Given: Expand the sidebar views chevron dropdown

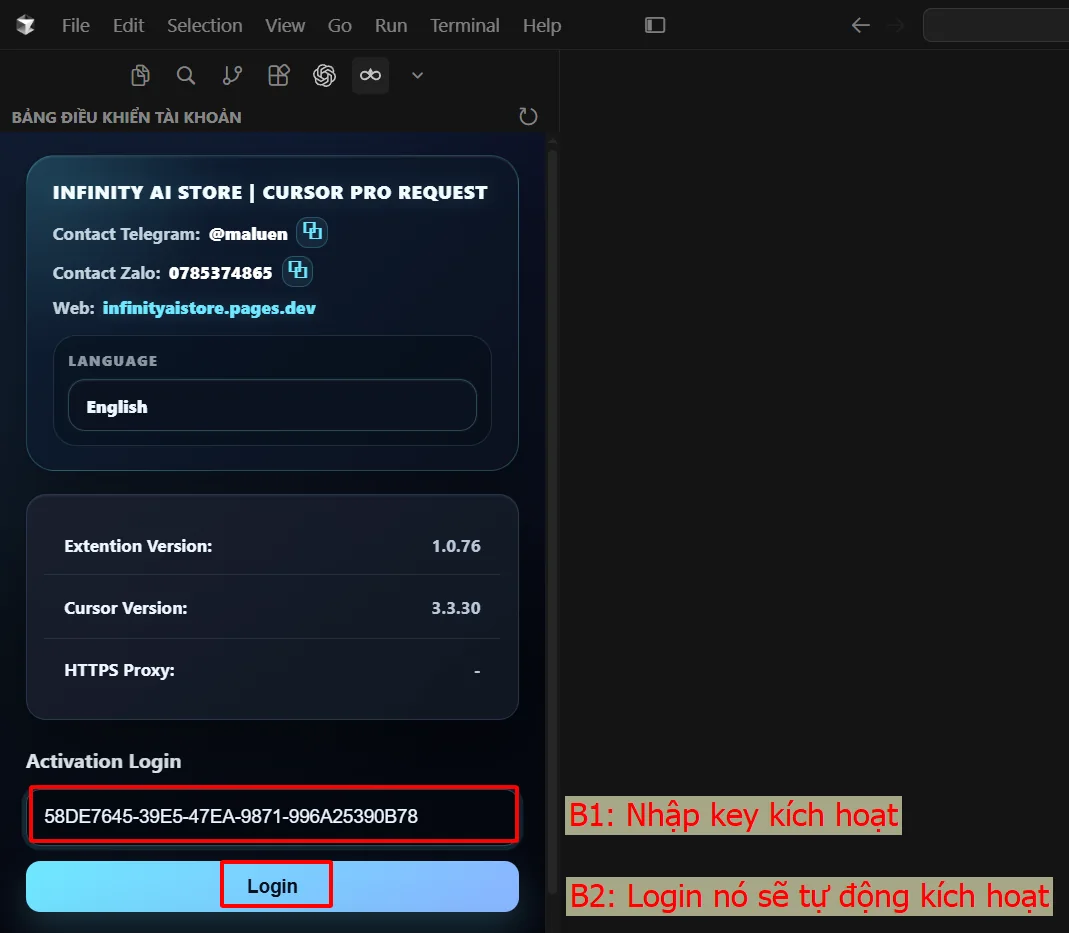Looking at the screenshot, I should tap(417, 75).
